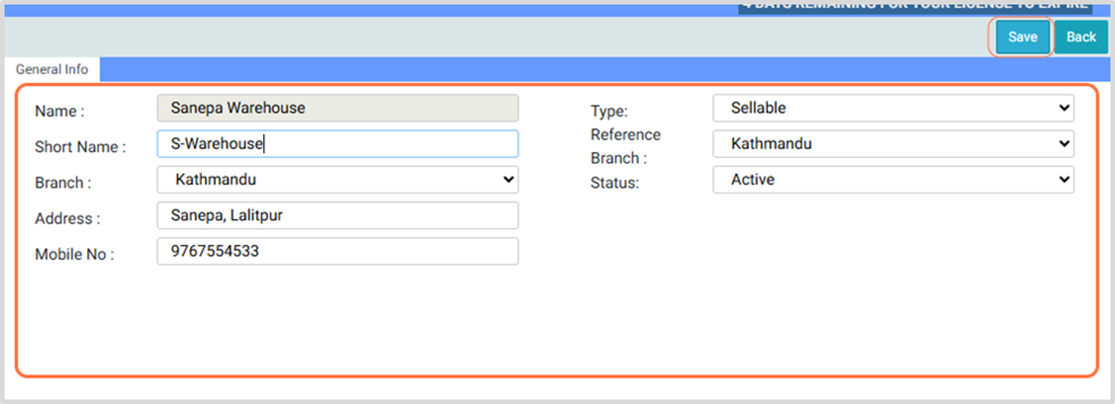Click the "Short Name :" label

pyautogui.click(x=80, y=147)
